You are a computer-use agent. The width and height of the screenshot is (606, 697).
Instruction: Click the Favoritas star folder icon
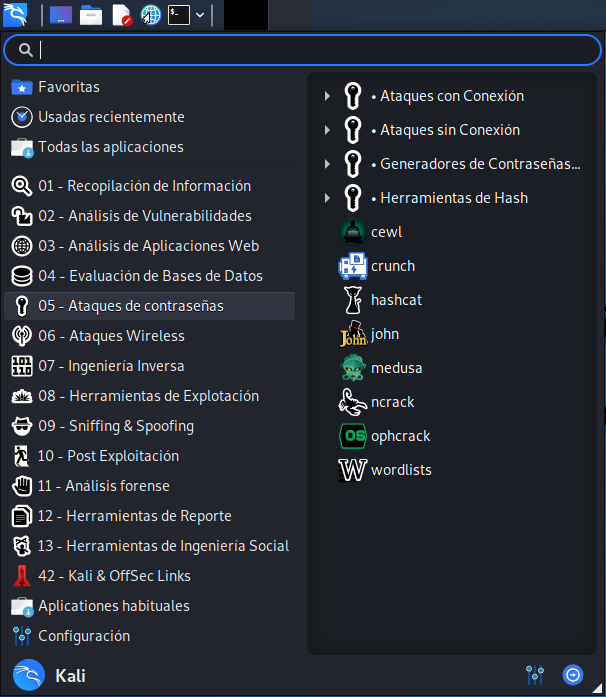point(22,87)
